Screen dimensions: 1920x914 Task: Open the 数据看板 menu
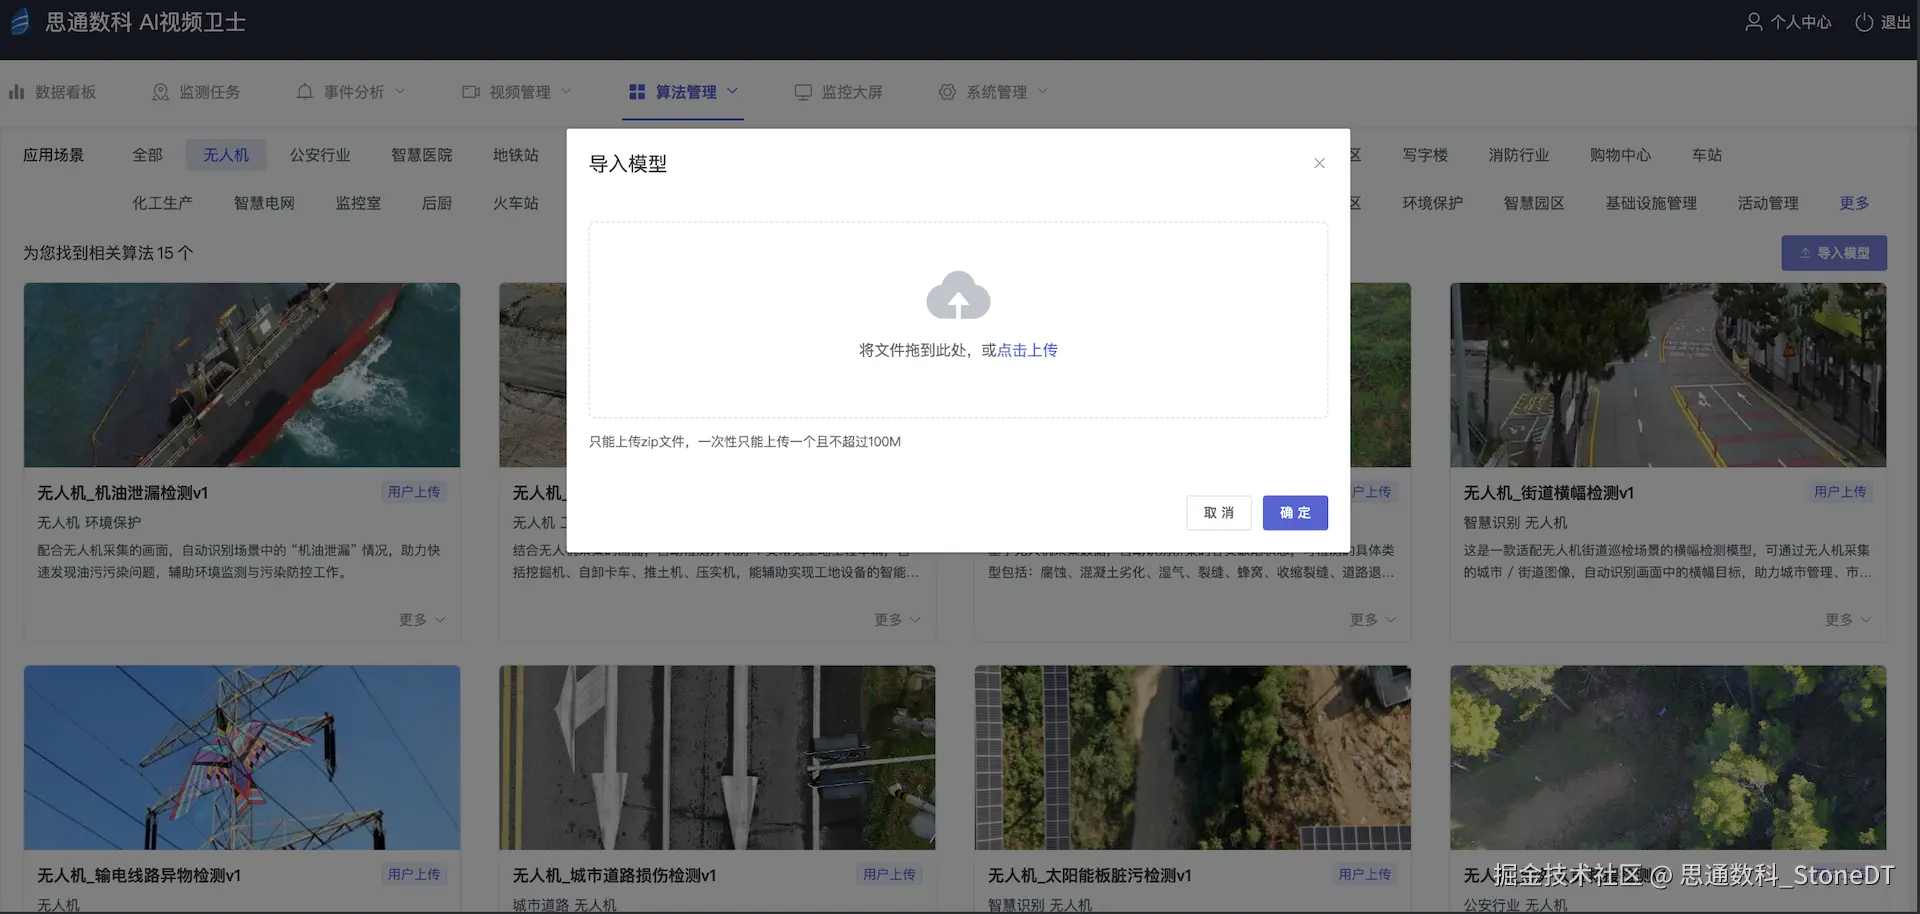click(53, 92)
